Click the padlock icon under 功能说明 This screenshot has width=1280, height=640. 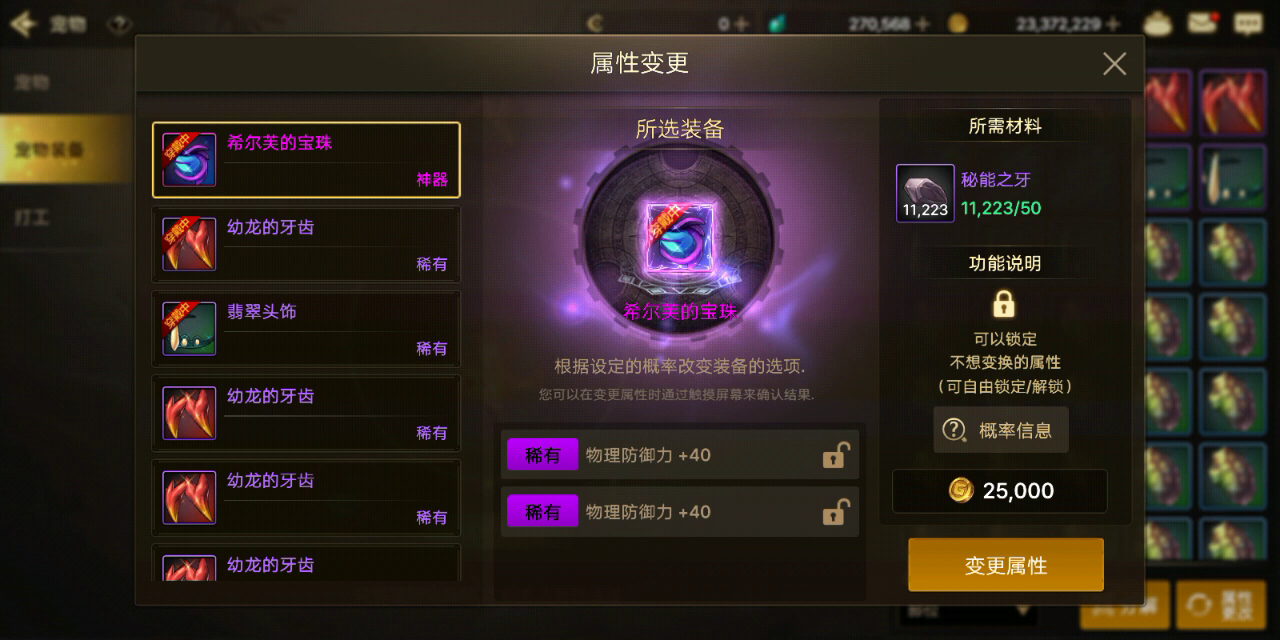click(x=1004, y=303)
